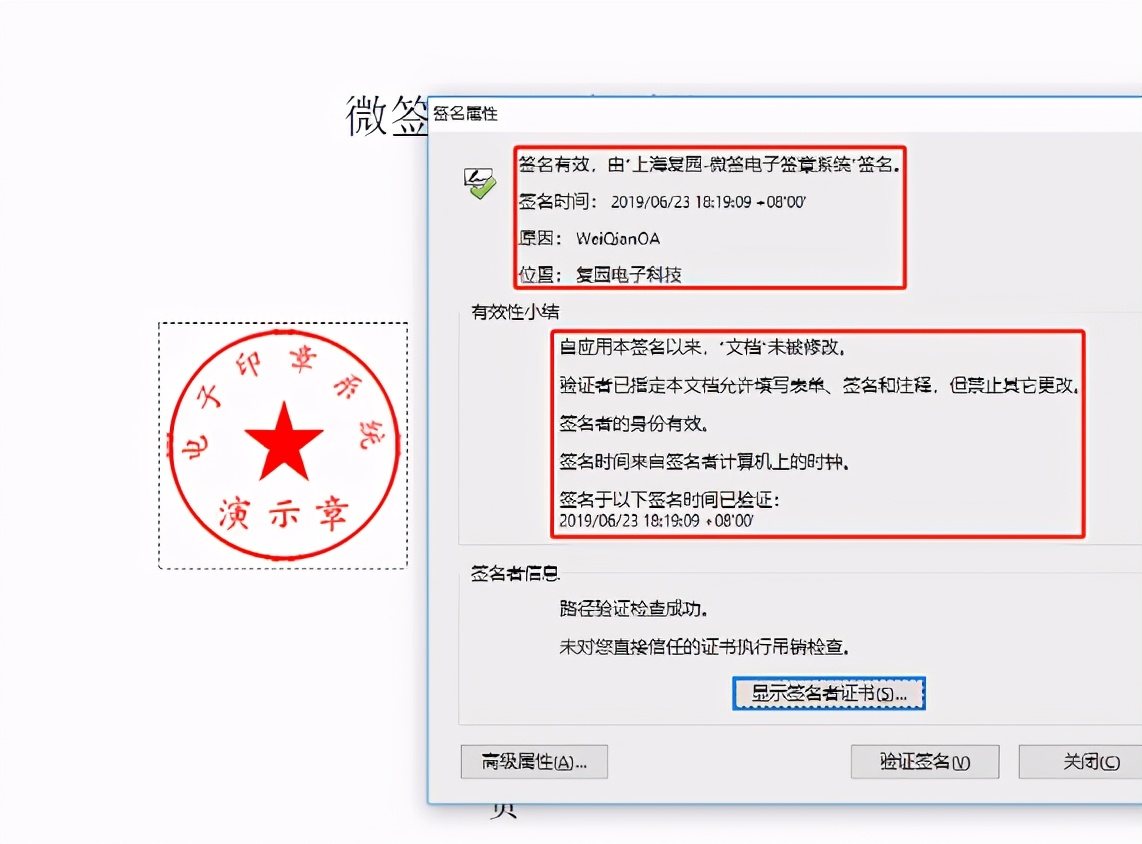Screen dimensions: 1142x844
Task: Click the 验证签名(V) button
Action: (x=925, y=762)
